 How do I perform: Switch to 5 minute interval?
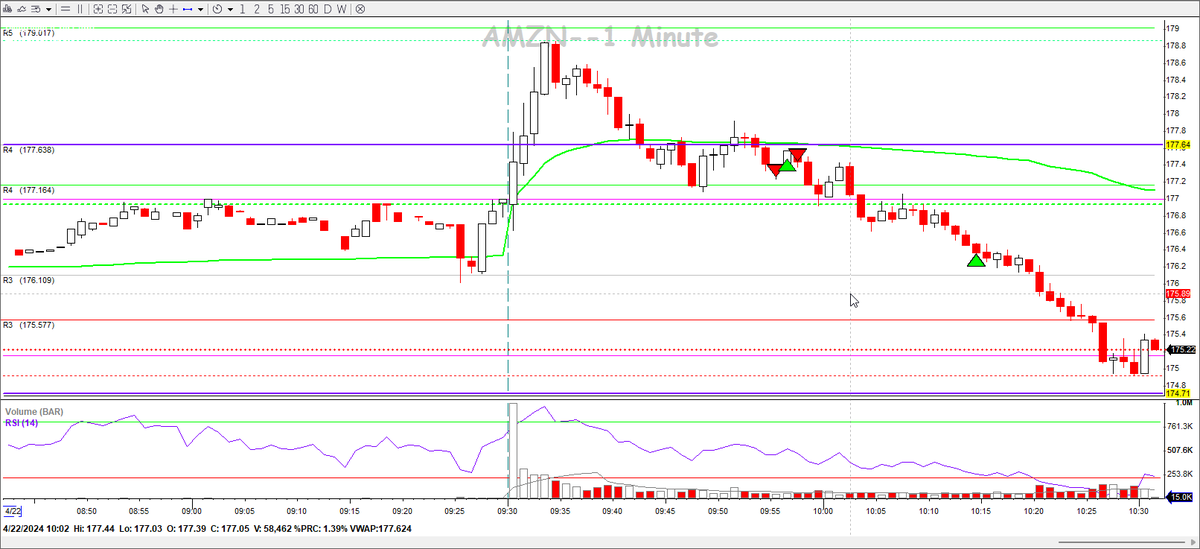270,9
